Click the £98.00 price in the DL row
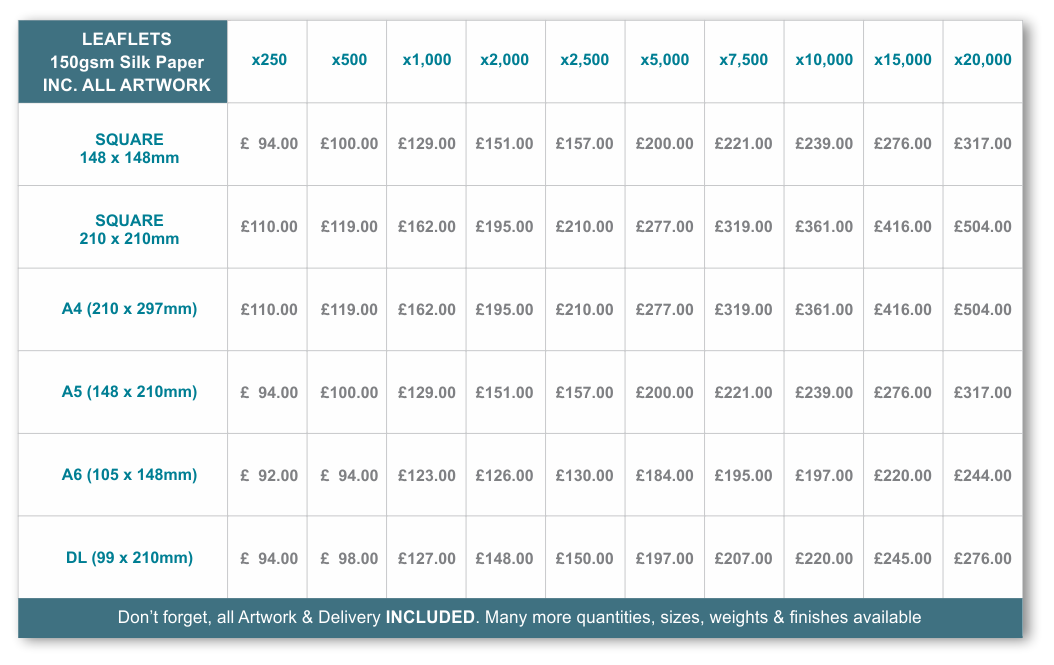 pyautogui.click(x=349, y=558)
